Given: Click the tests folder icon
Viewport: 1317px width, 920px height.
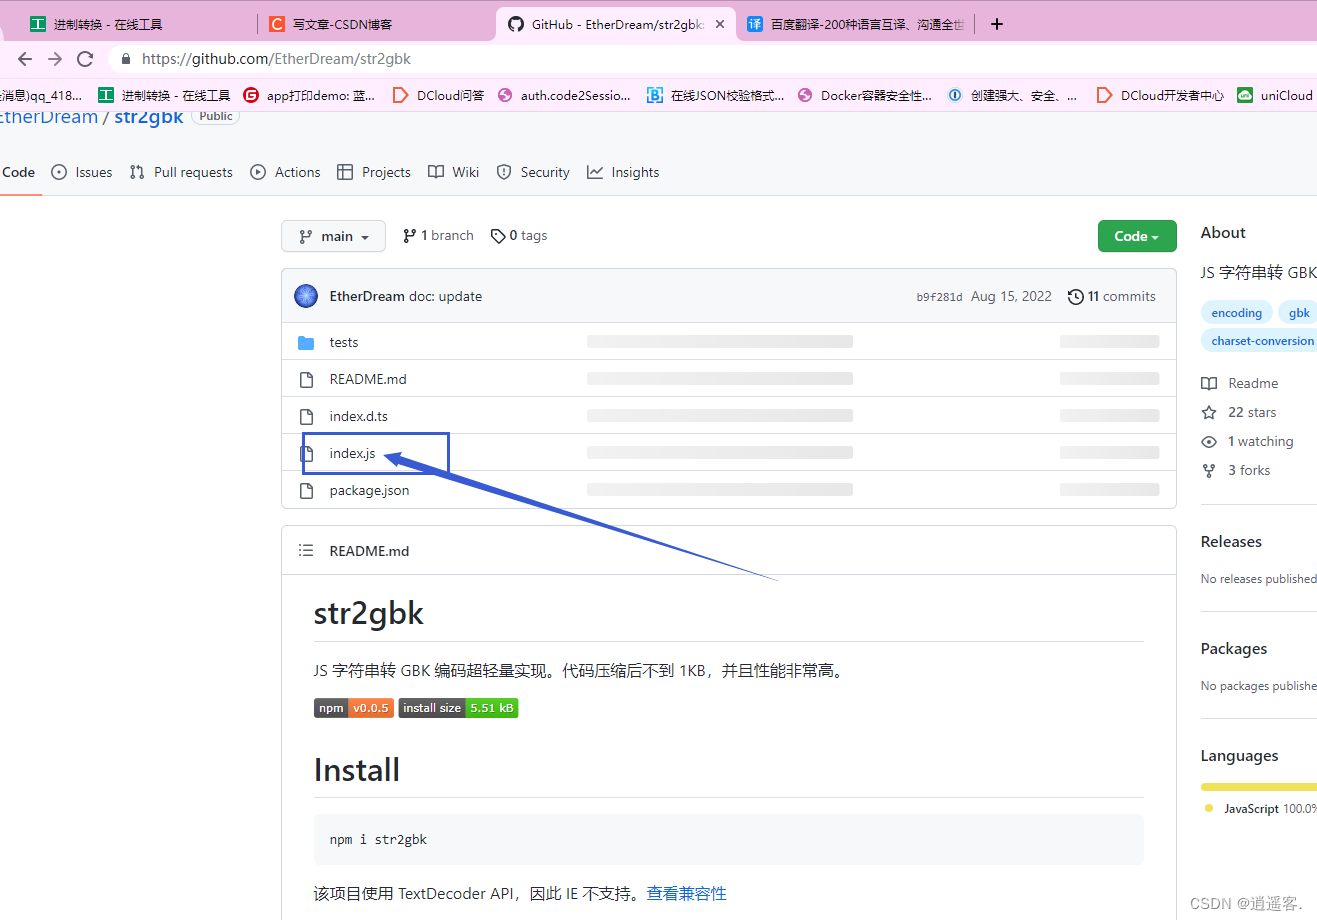Looking at the screenshot, I should pos(306,342).
